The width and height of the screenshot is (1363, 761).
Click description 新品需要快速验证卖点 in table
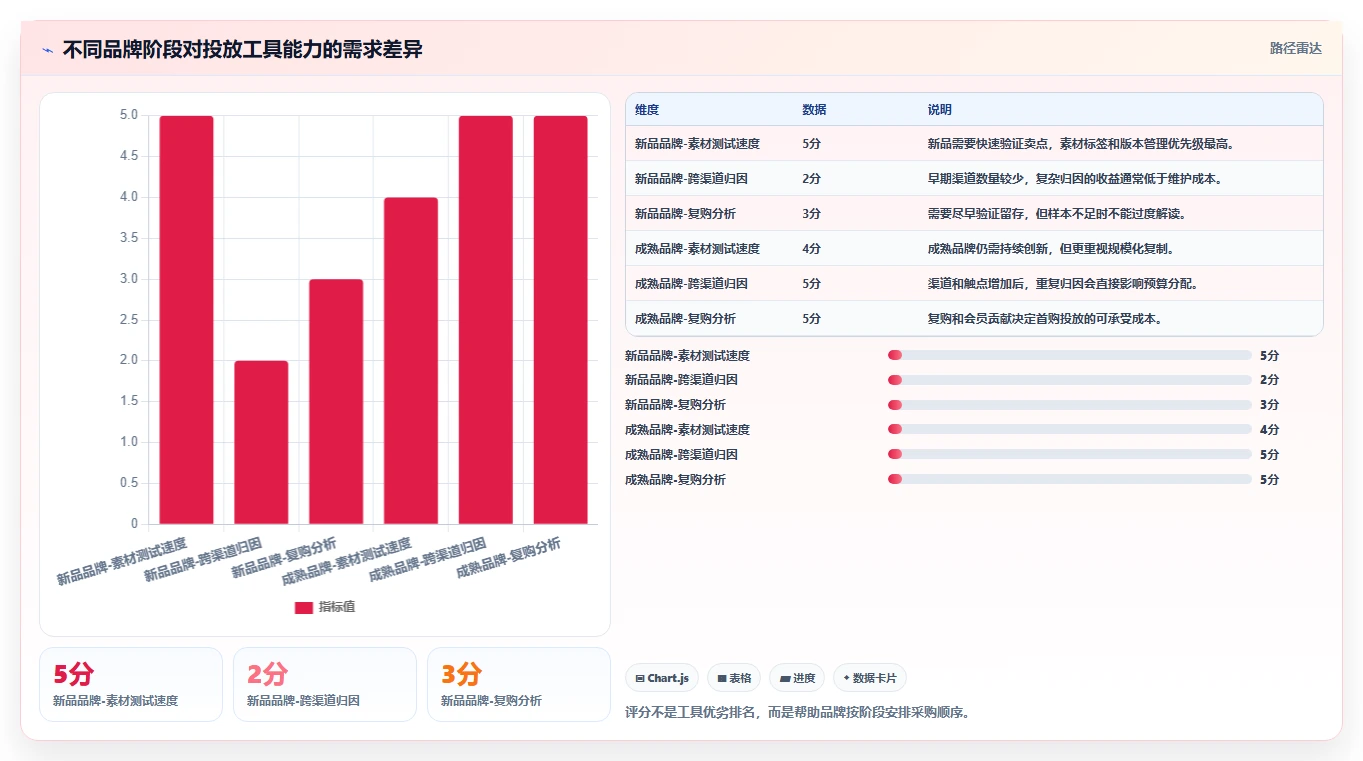pyautogui.click(x=1084, y=144)
